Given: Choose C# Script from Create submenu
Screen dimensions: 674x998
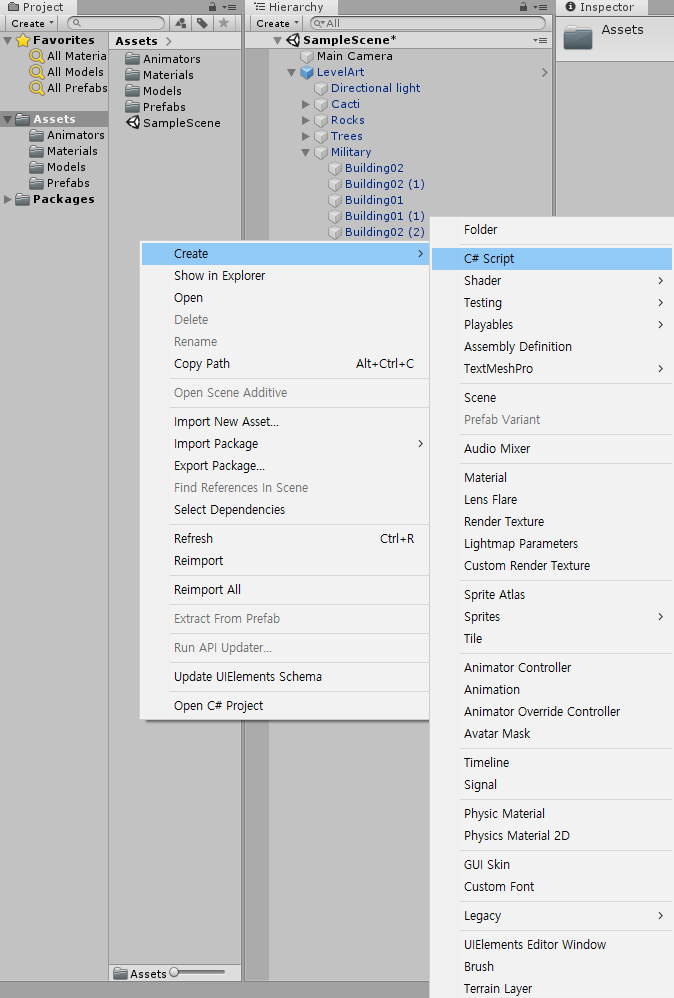Looking at the screenshot, I should (x=552, y=258).
